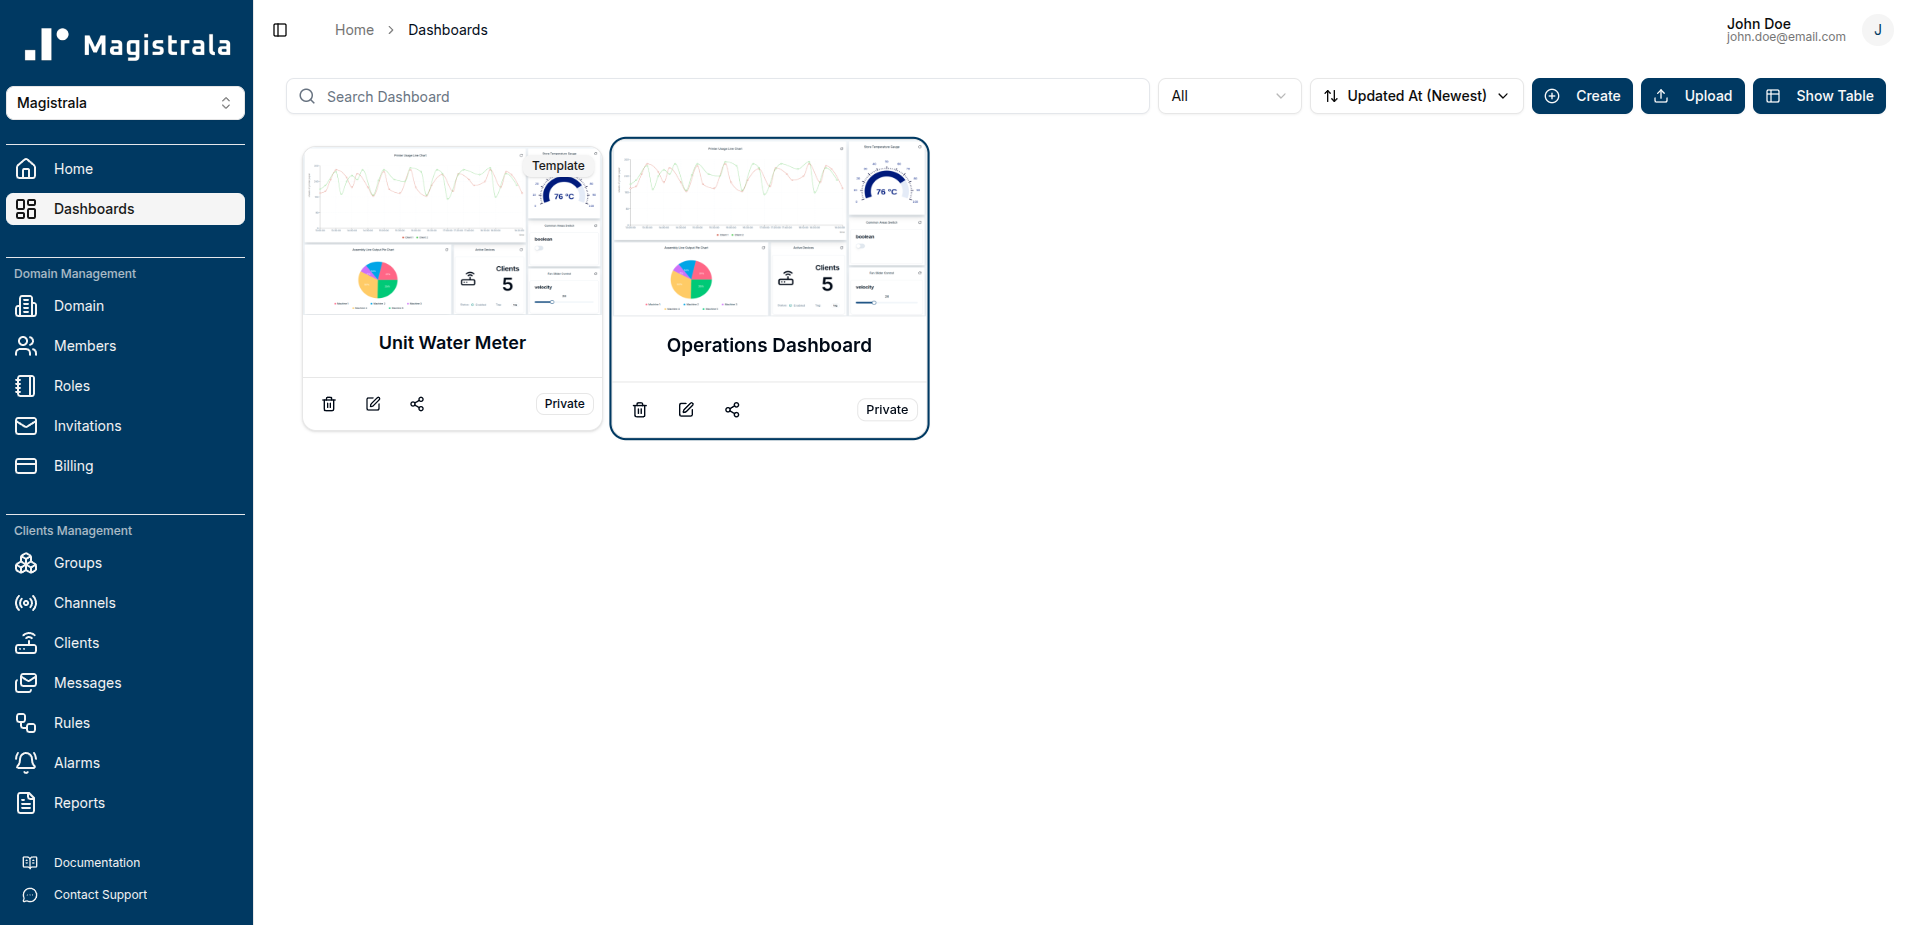This screenshot has width=1916, height=925.
Task: Toggle the Private badge on Operations Dashboard
Action: click(886, 409)
